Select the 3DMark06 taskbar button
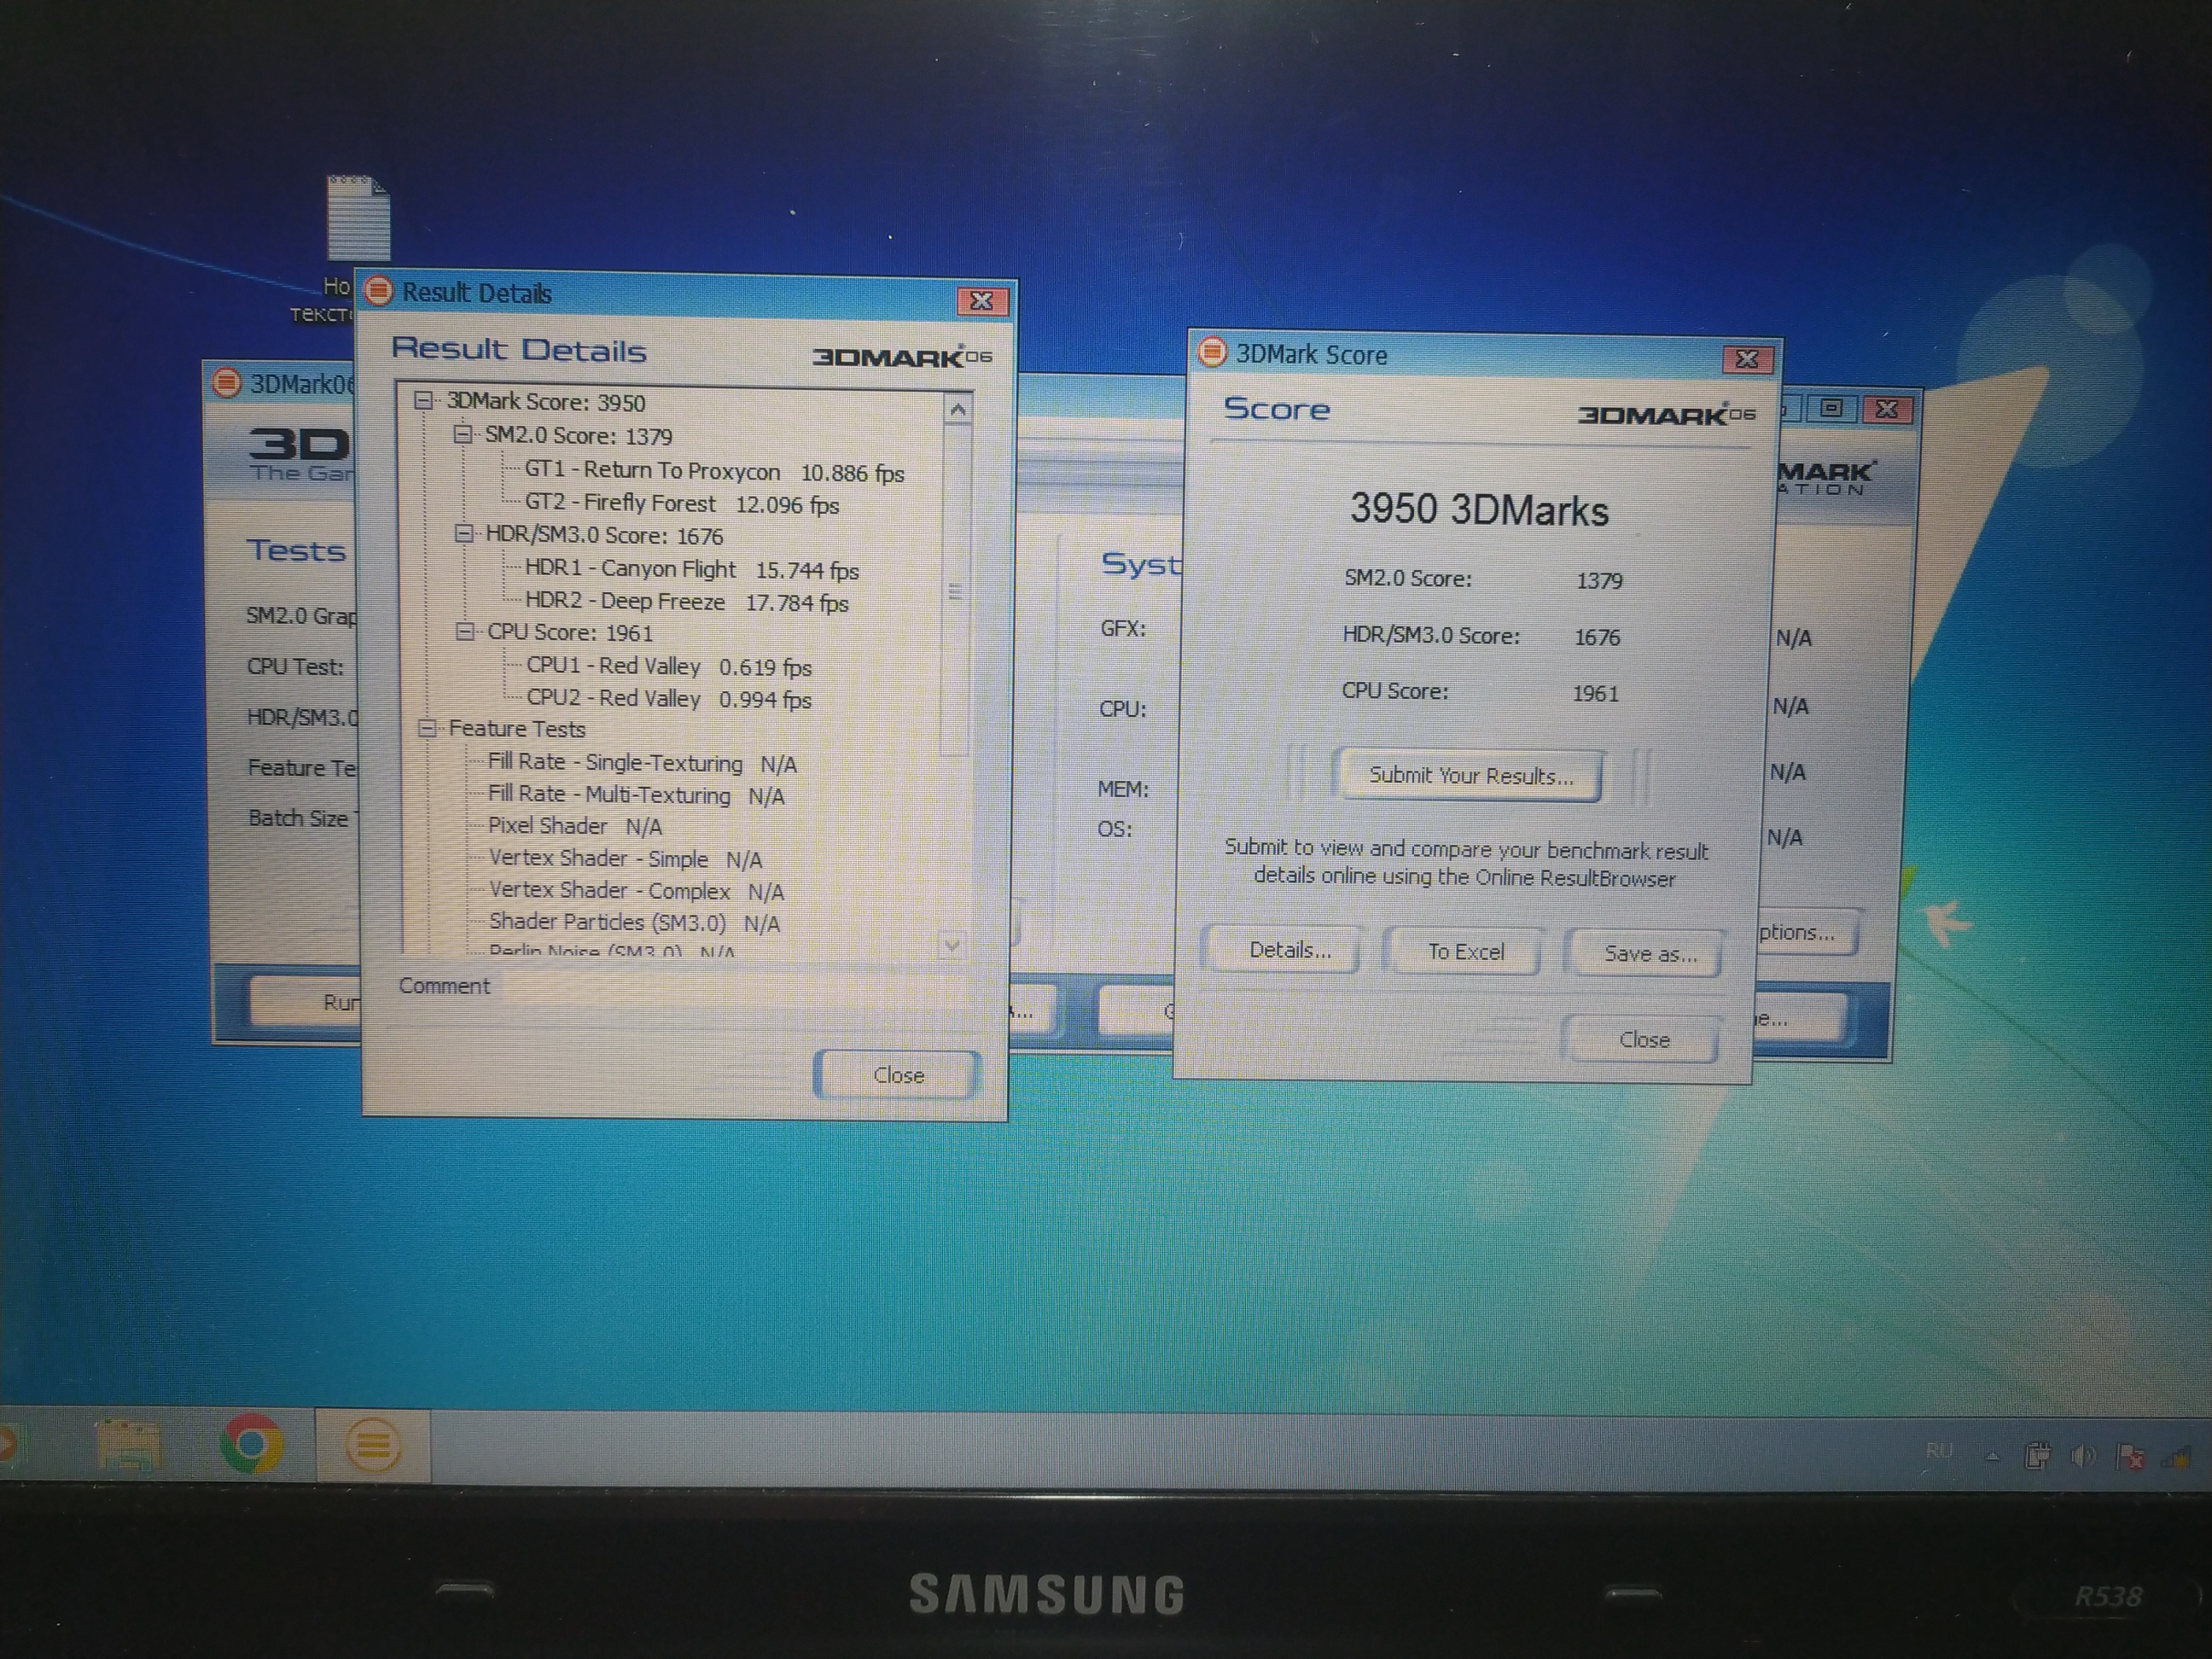2212x1659 pixels. pos(372,1445)
